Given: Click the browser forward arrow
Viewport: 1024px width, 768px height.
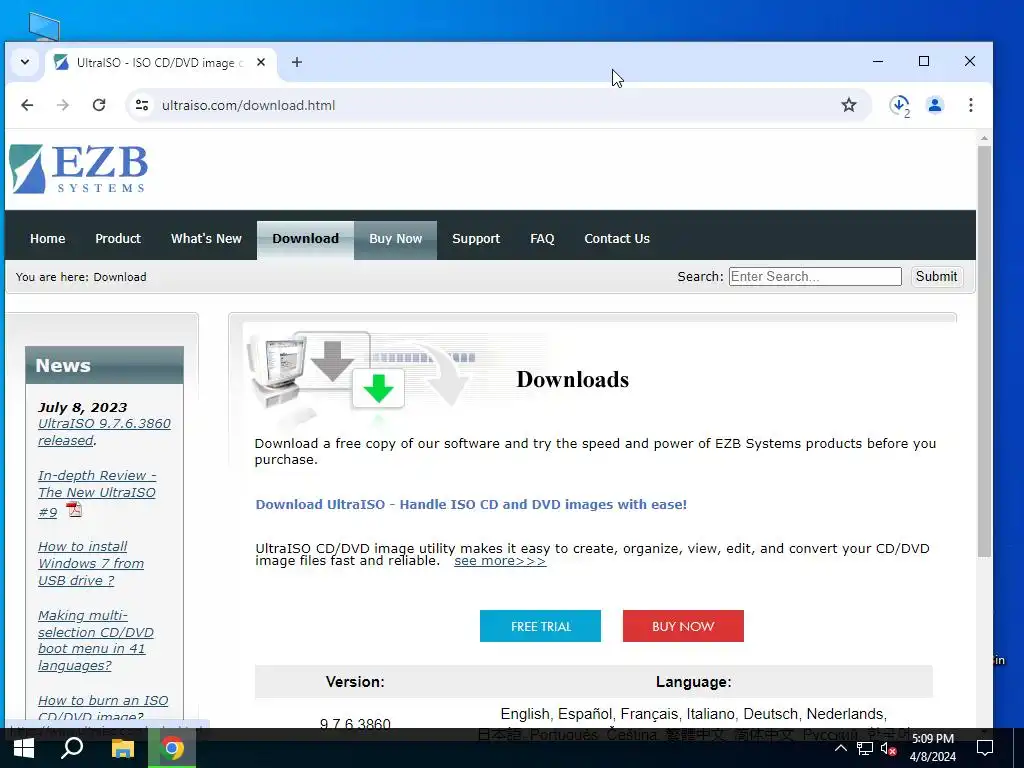Looking at the screenshot, I should click(x=63, y=105).
